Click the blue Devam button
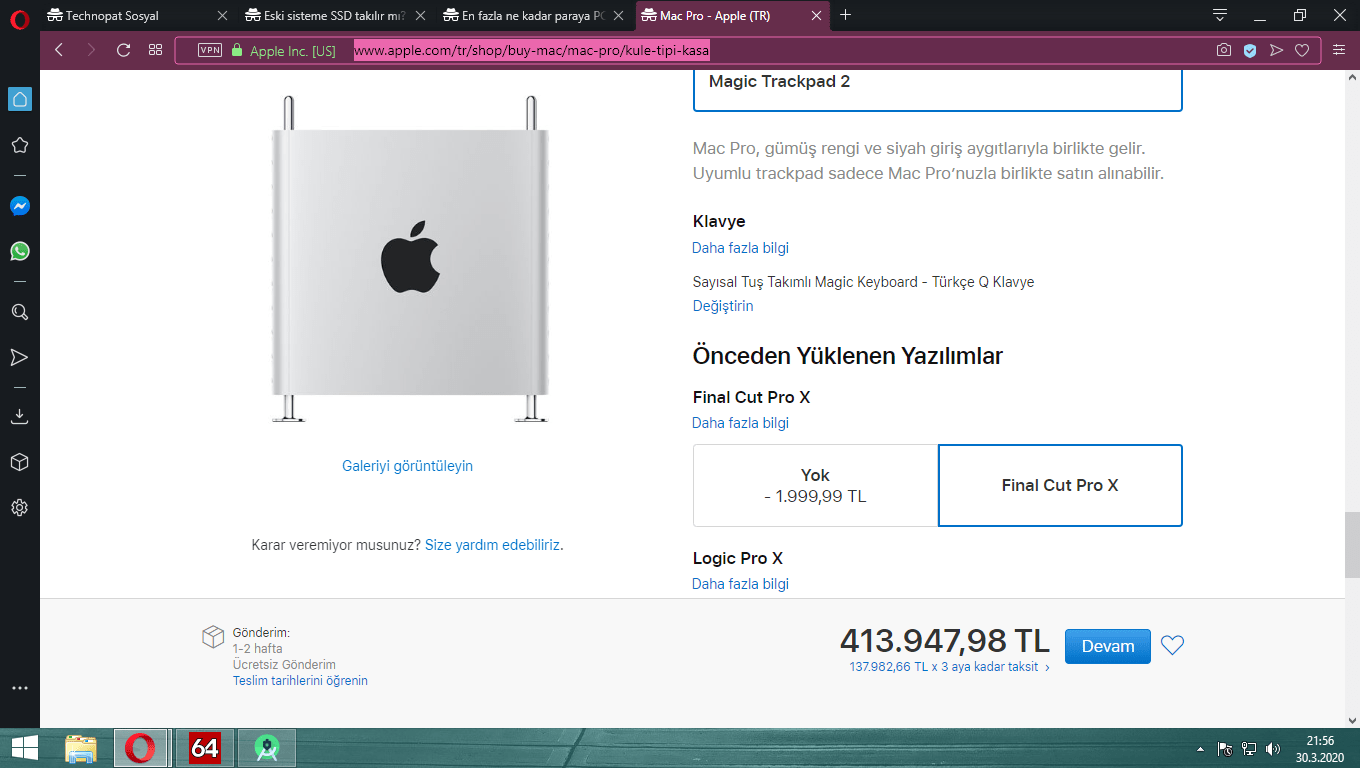Screen dimensions: 1360x768 1108,646
